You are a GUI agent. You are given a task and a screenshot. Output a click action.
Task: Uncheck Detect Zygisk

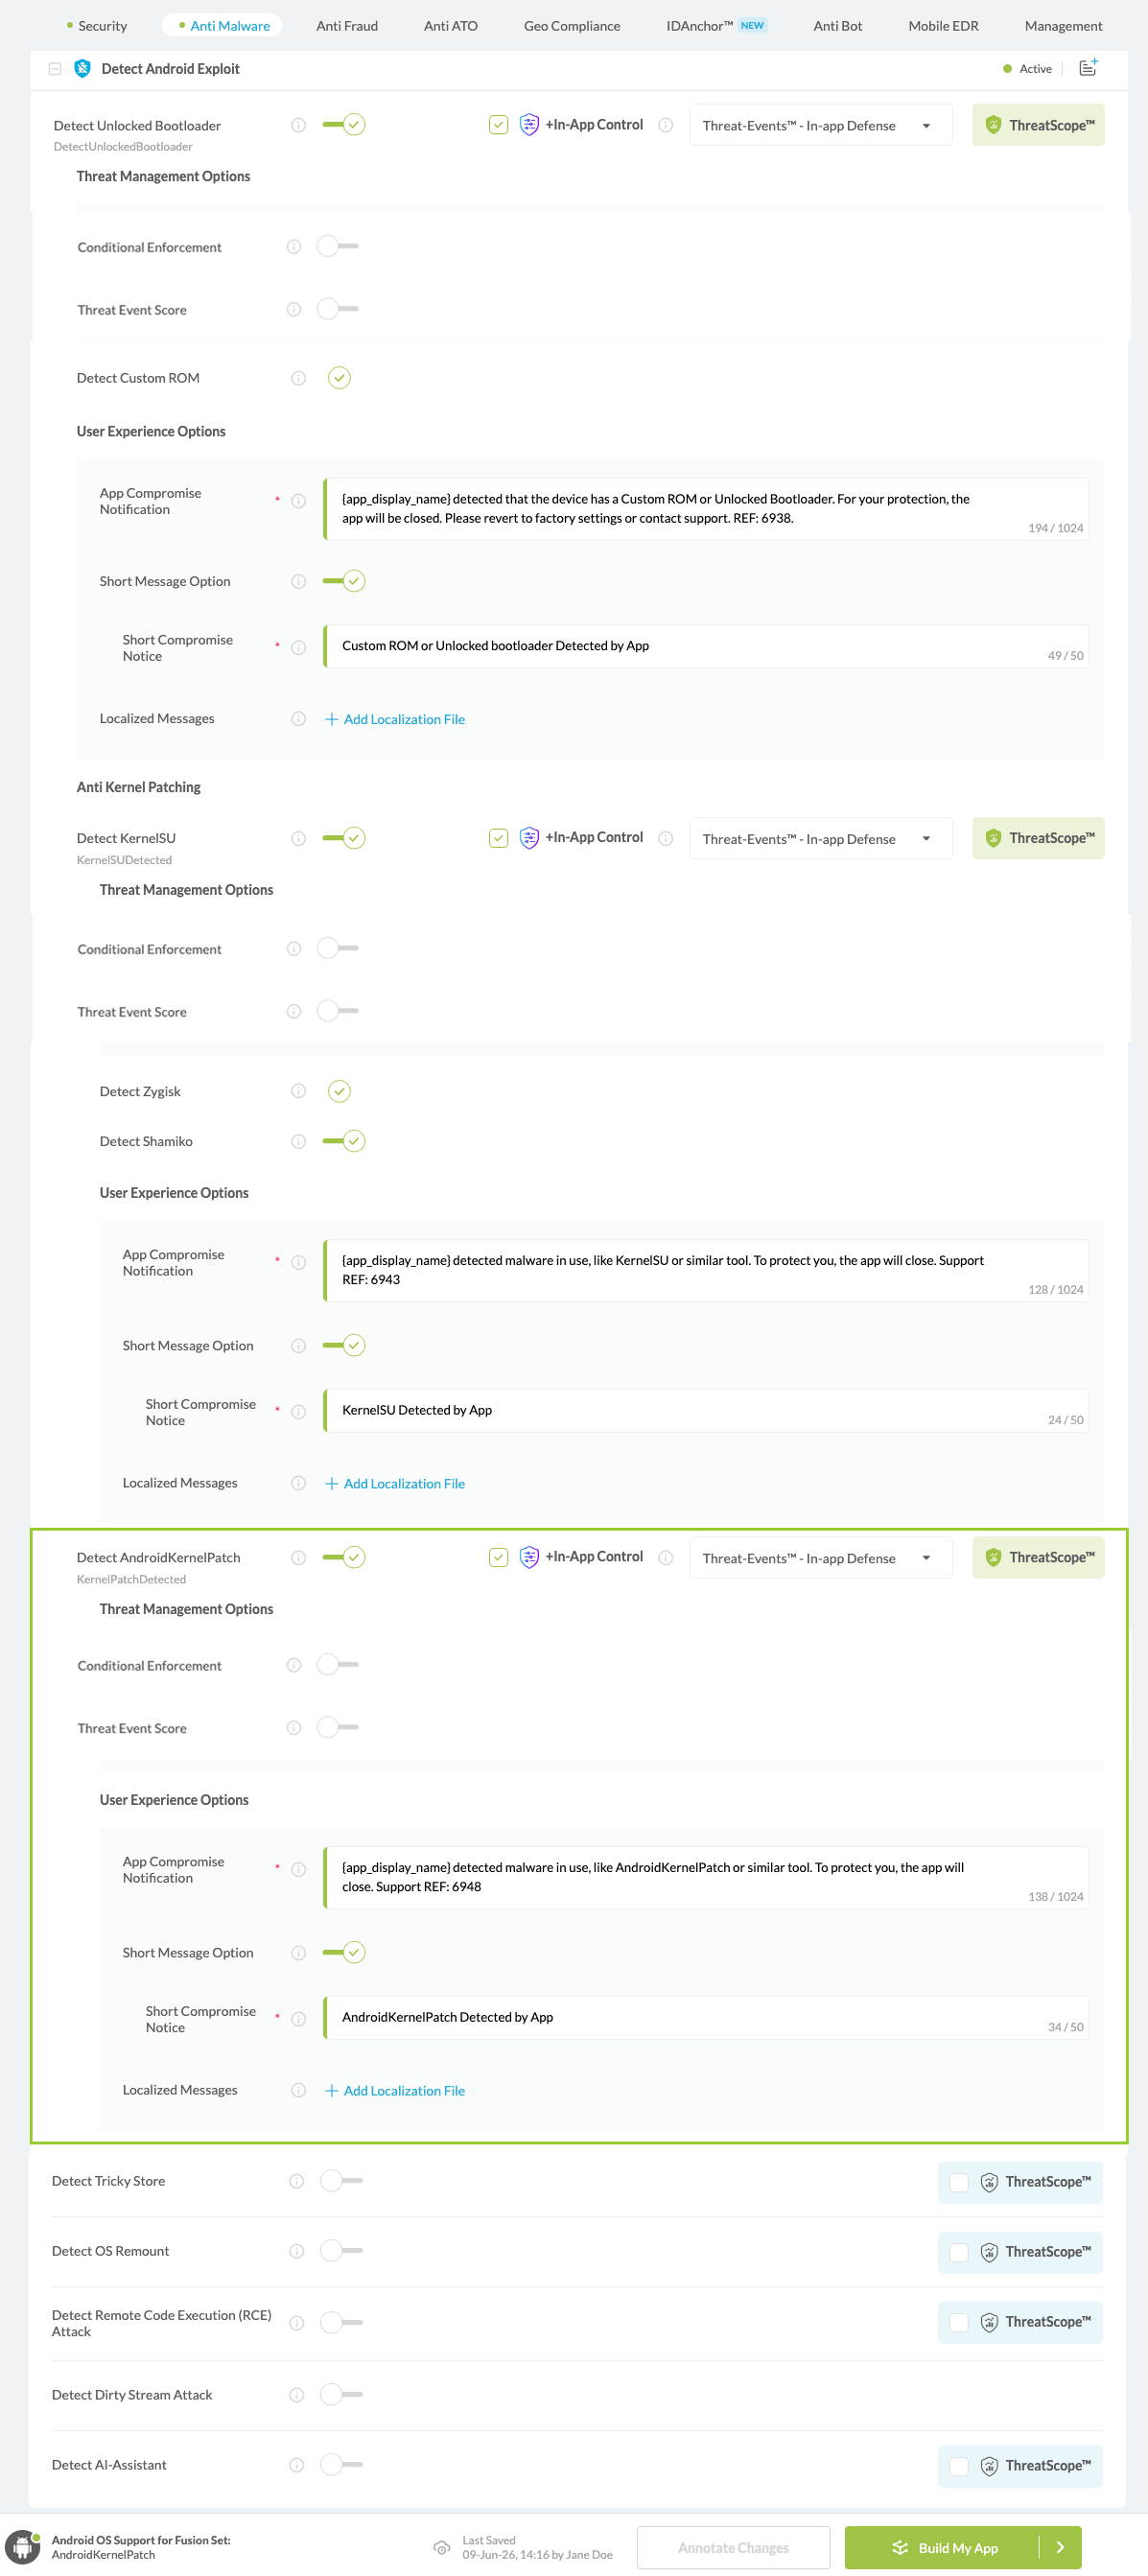click(339, 1091)
